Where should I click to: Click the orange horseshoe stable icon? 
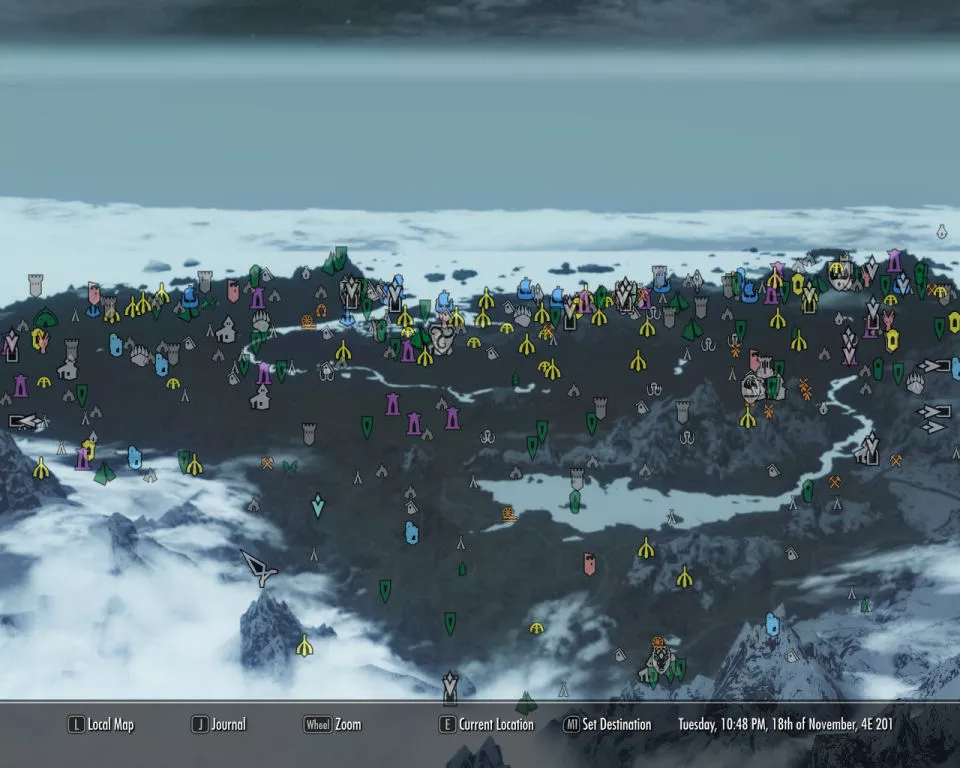pos(321,310)
